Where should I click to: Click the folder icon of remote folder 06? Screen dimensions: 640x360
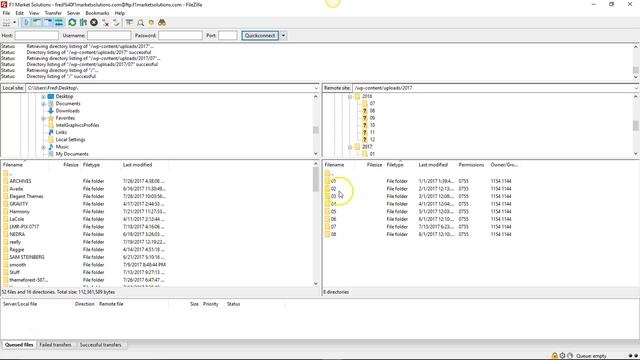[327, 219]
